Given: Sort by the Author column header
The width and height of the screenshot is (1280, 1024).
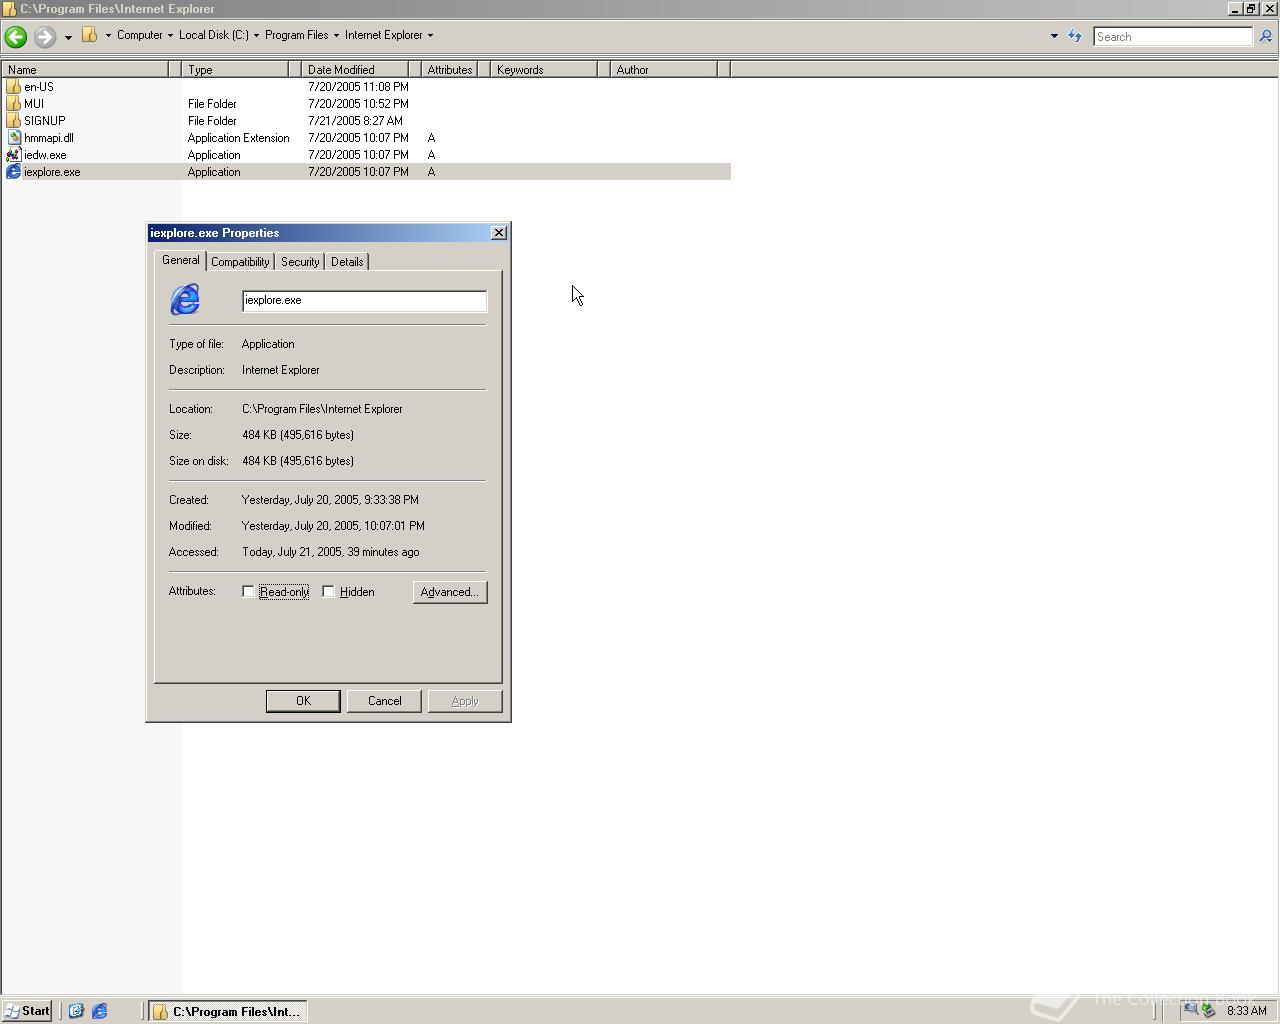Looking at the screenshot, I should pyautogui.click(x=665, y=70).
